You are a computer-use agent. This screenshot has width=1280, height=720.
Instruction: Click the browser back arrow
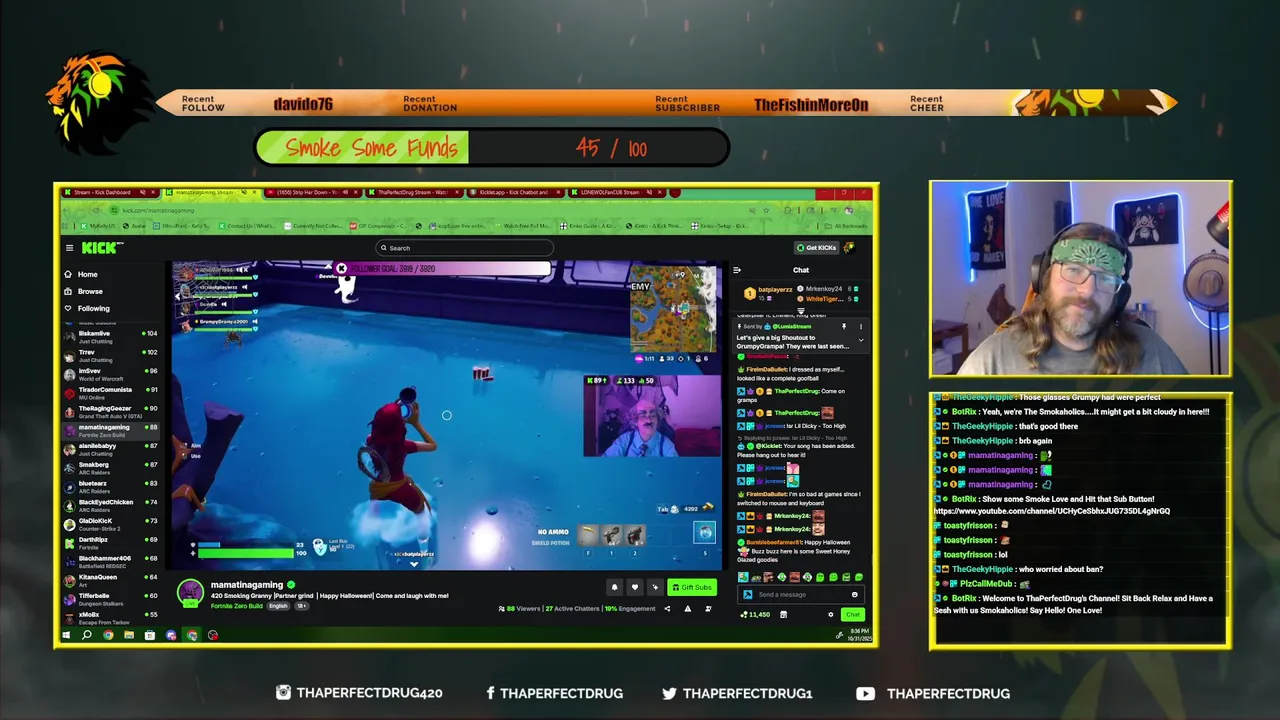[66, 210]
